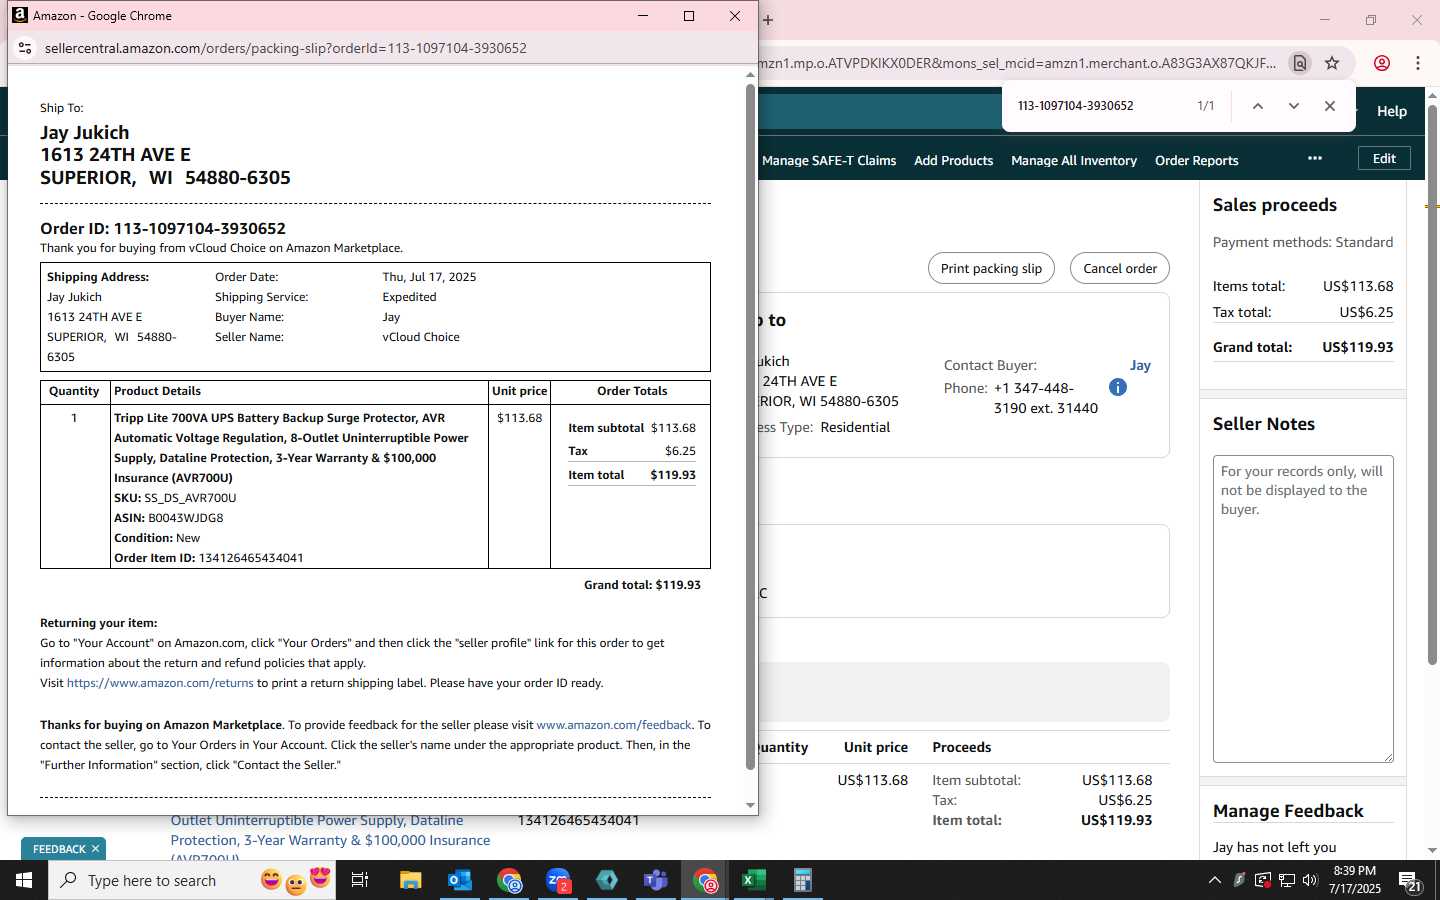Select Order ID 113-1097104-3930652 heading text
1440x900 pixels.
pyautogui.click(x=163, y=228)
